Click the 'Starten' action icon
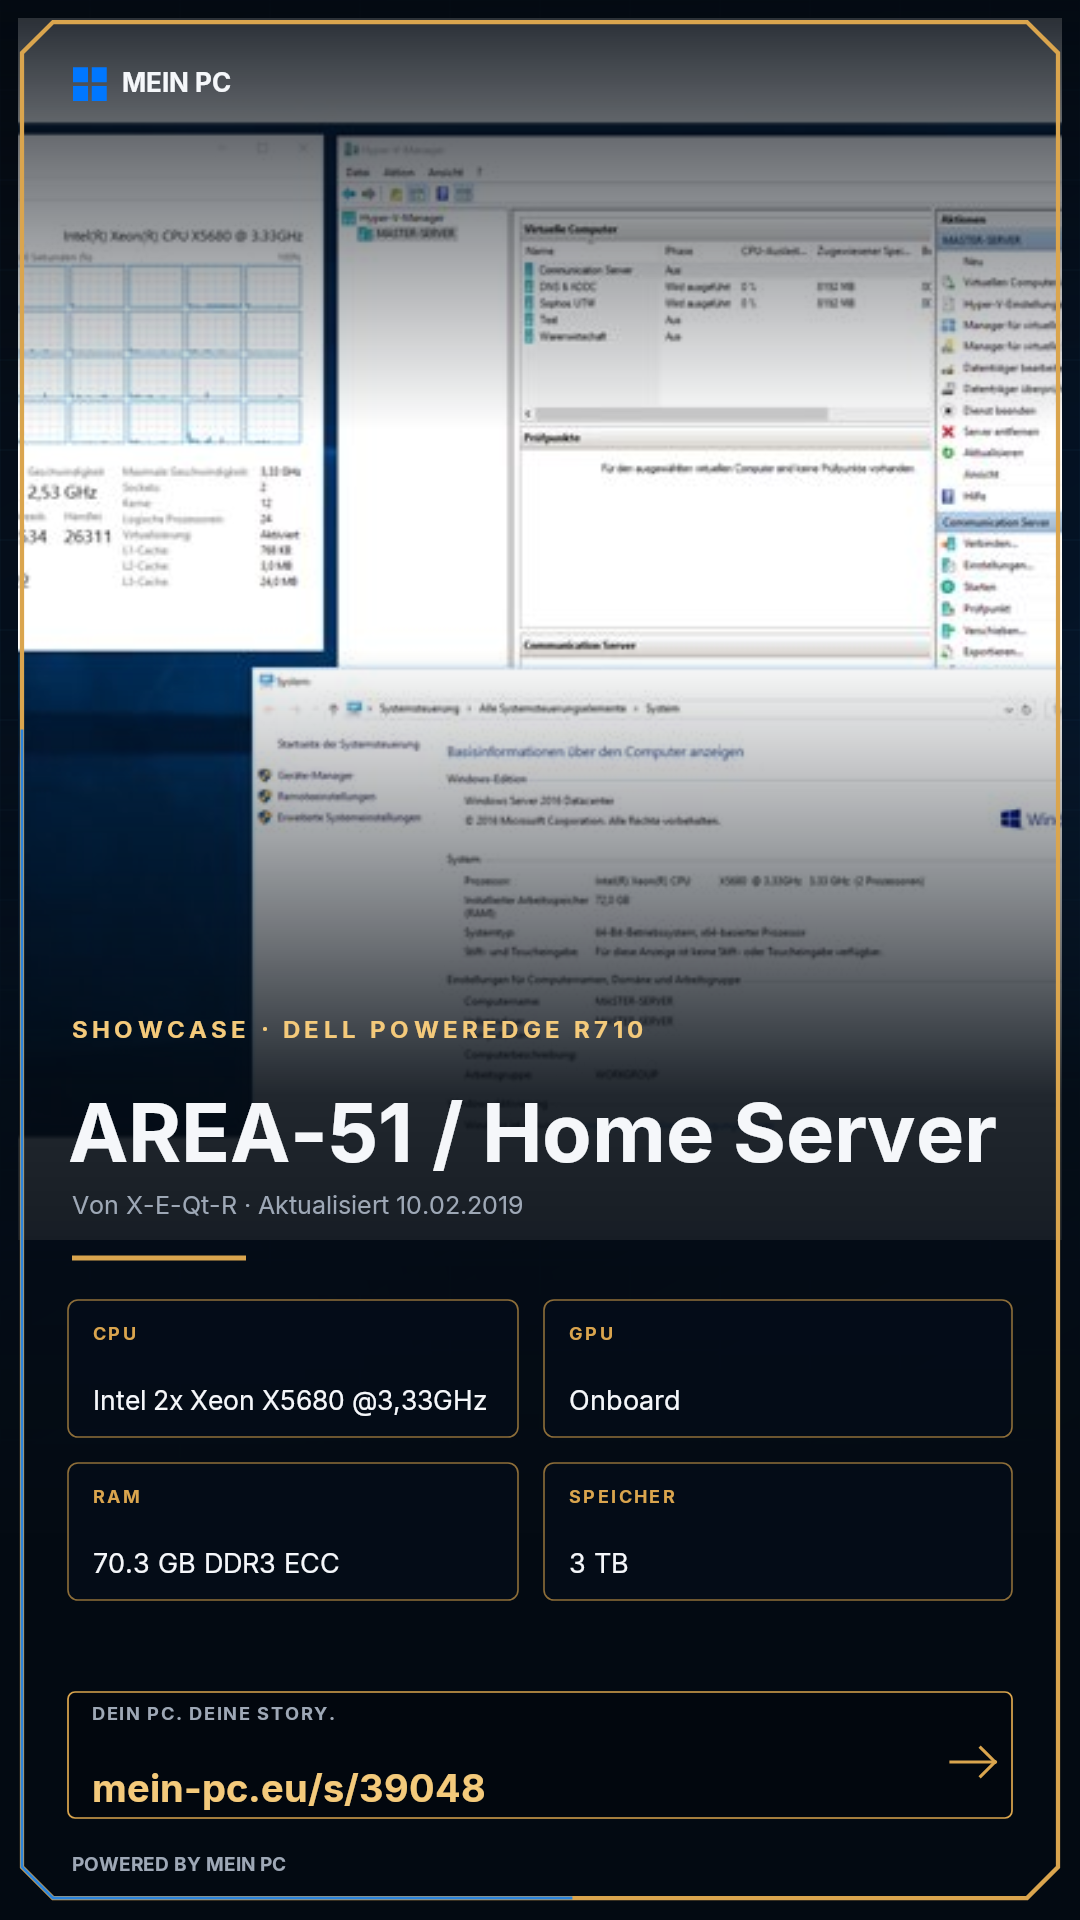Image resolution: width=1080 pixels, height=1920 pixels. 948,587
